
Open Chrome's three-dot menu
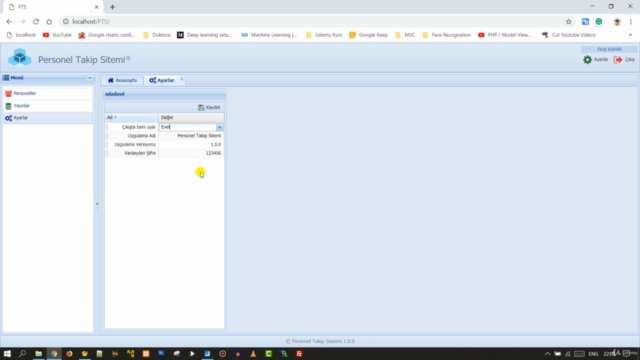(631, 22)
